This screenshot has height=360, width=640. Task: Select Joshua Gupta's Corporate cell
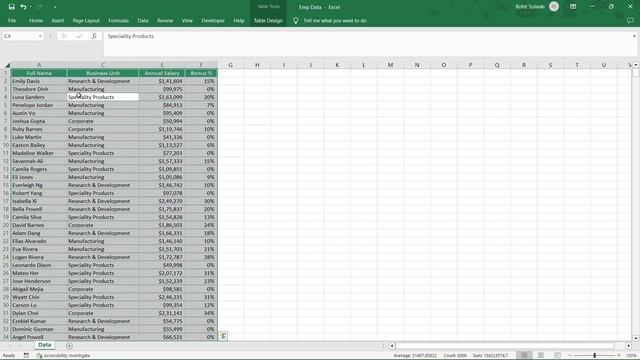pos(103,121)
